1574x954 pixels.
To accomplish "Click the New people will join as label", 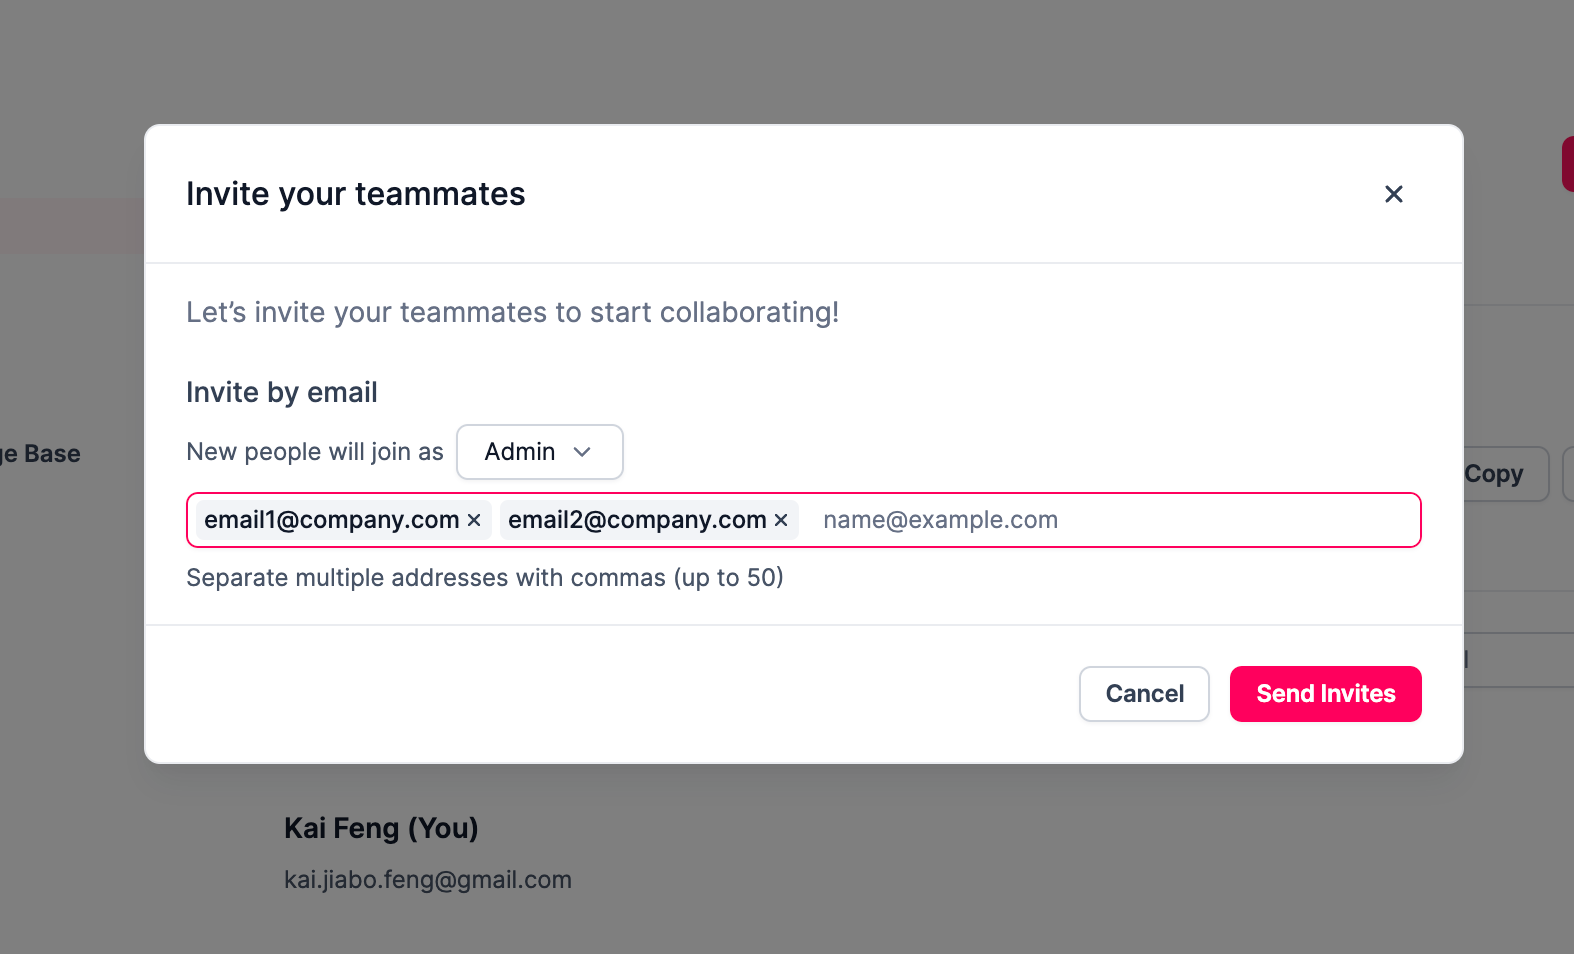I will [x=315, y=452].
